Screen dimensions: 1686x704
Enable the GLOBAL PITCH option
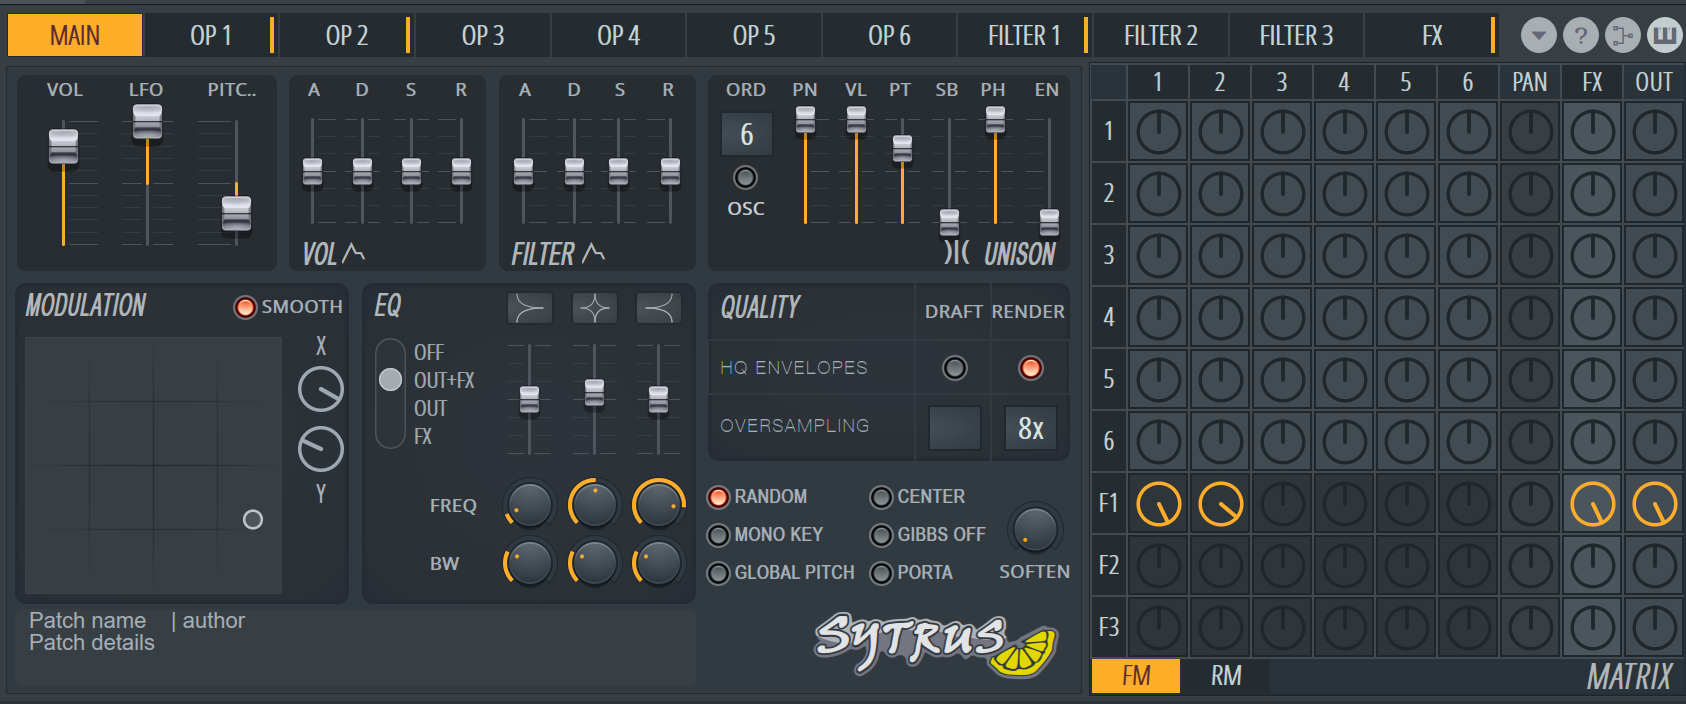(718, 573)
